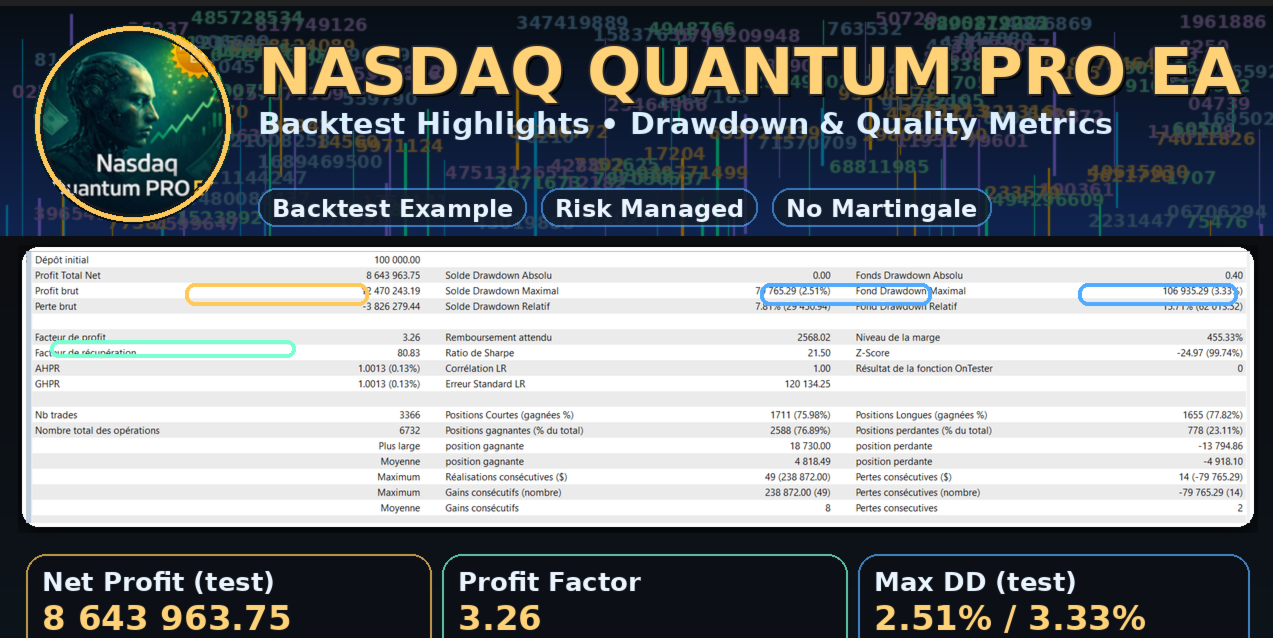Click the "Corrélation LR" label
This screenshot has width=1273, height=638.
point(476,368)
